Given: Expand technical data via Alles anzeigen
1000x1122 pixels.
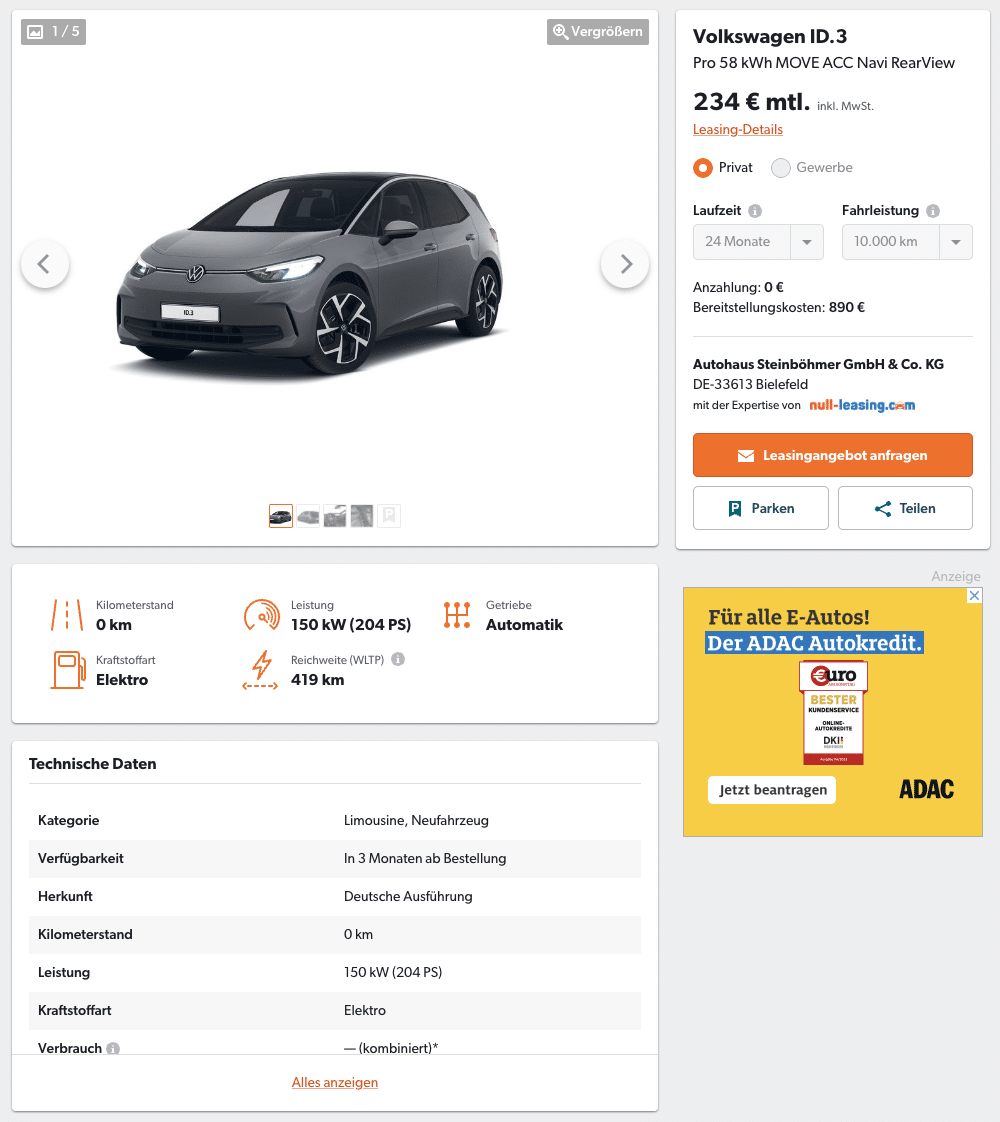Looking at the screenshot, I should coord(335,1083).
